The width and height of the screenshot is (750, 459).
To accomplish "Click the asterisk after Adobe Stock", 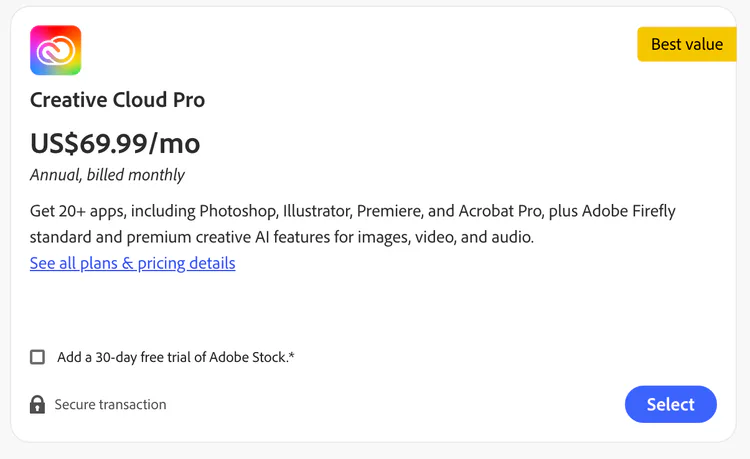I will (x=291, y=355).
